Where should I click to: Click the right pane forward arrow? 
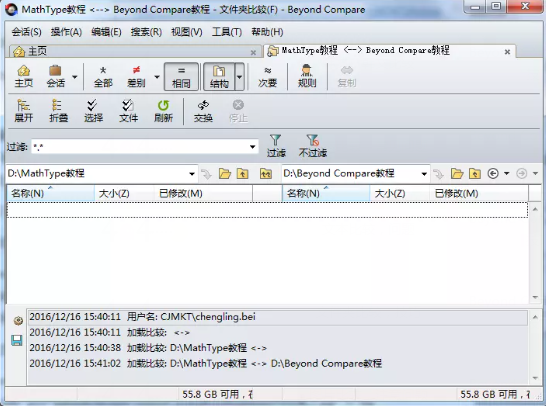(522, 173)
